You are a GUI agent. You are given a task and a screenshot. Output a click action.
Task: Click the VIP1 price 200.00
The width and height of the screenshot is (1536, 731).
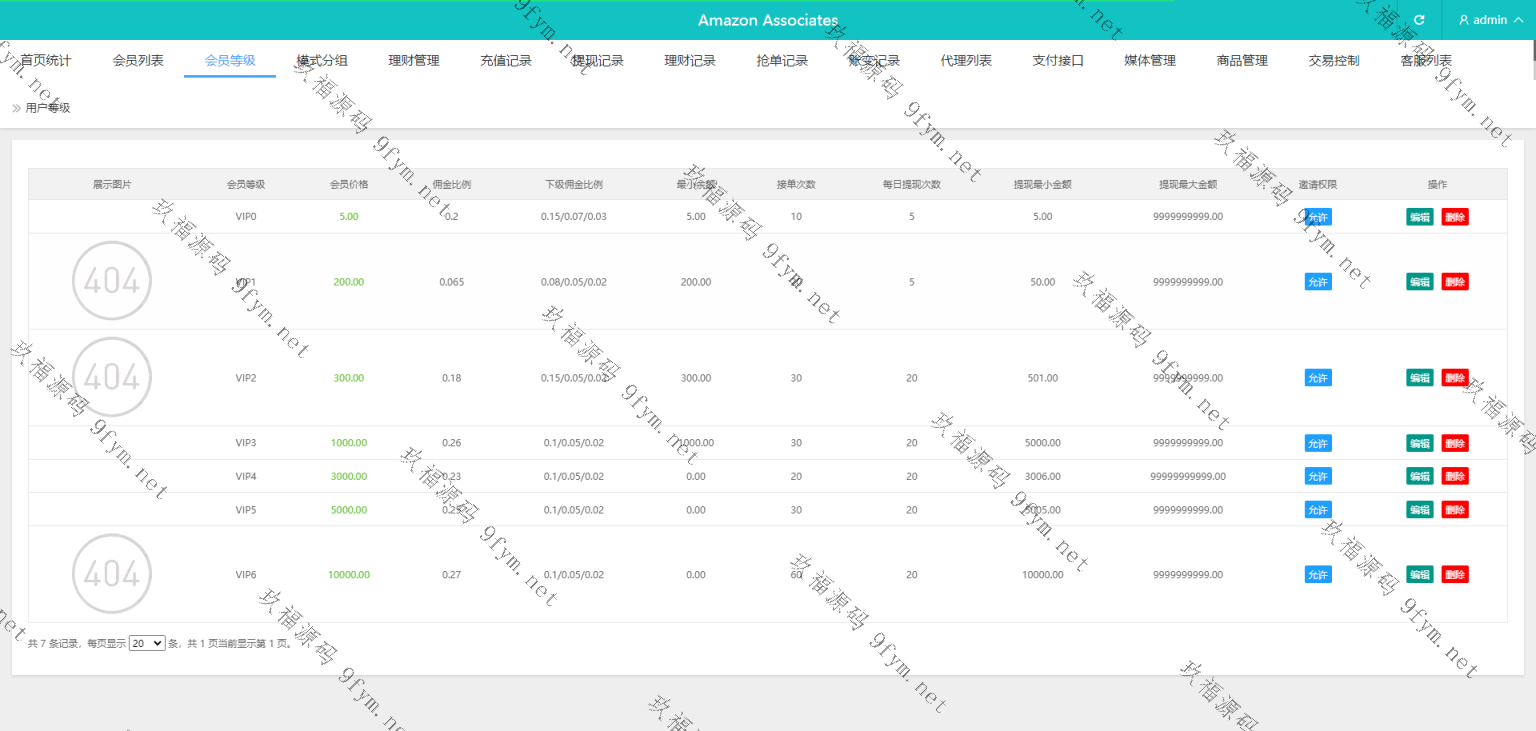pos(349,282)
